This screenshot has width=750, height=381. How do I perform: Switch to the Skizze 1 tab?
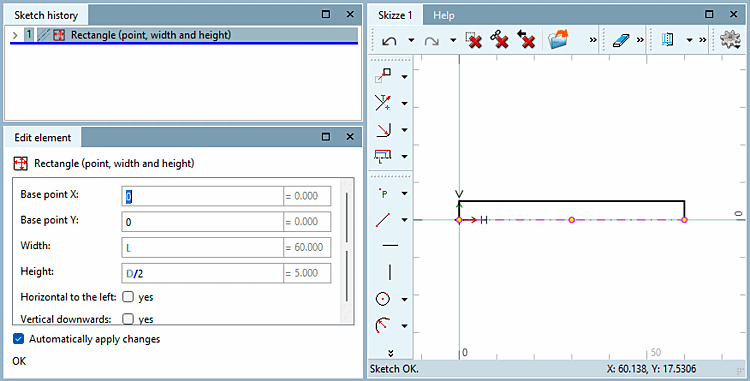tap(395, 15)
